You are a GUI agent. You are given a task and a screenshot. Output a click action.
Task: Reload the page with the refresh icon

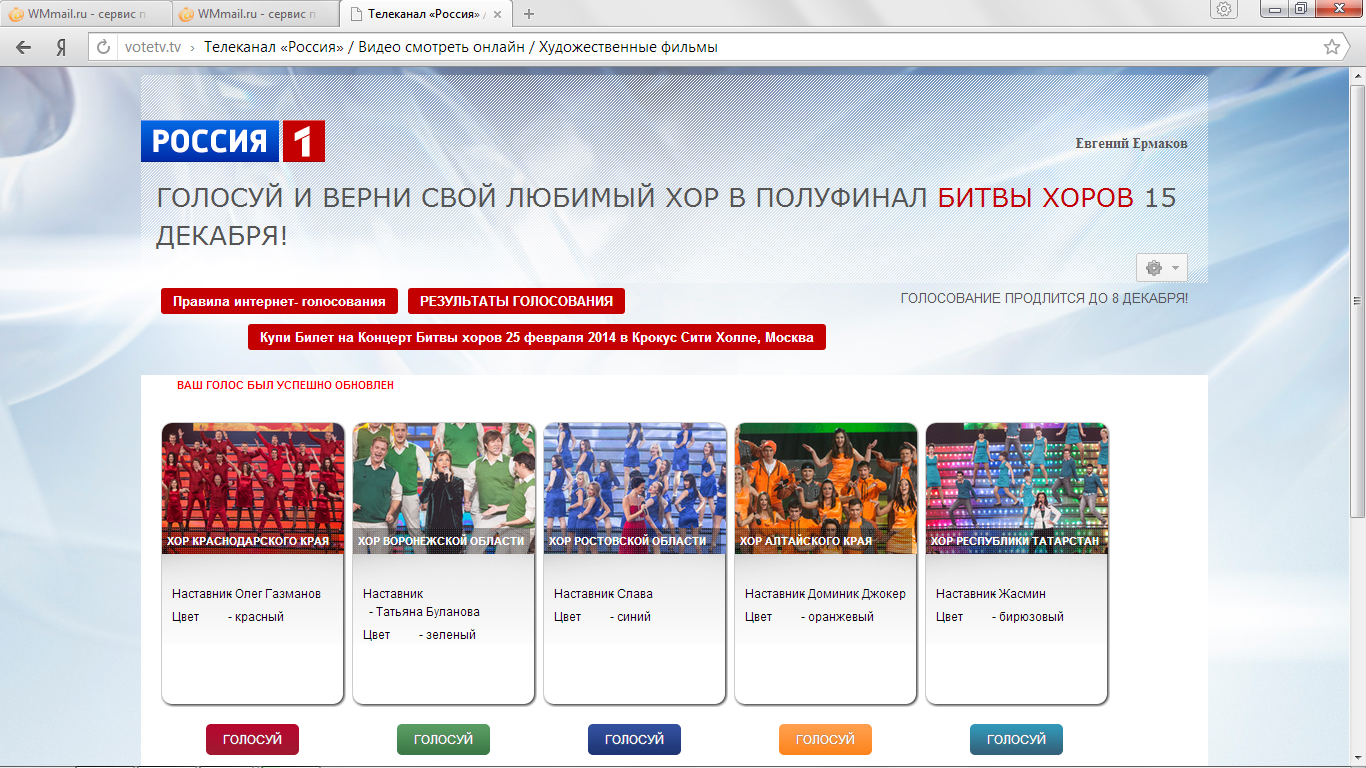[104, 47]
